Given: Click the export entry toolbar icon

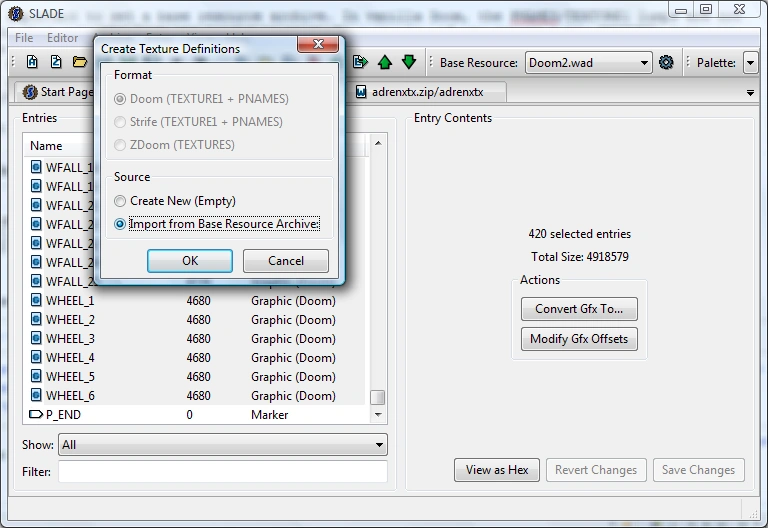Looking at the screenshot, I should click(360, 62).
